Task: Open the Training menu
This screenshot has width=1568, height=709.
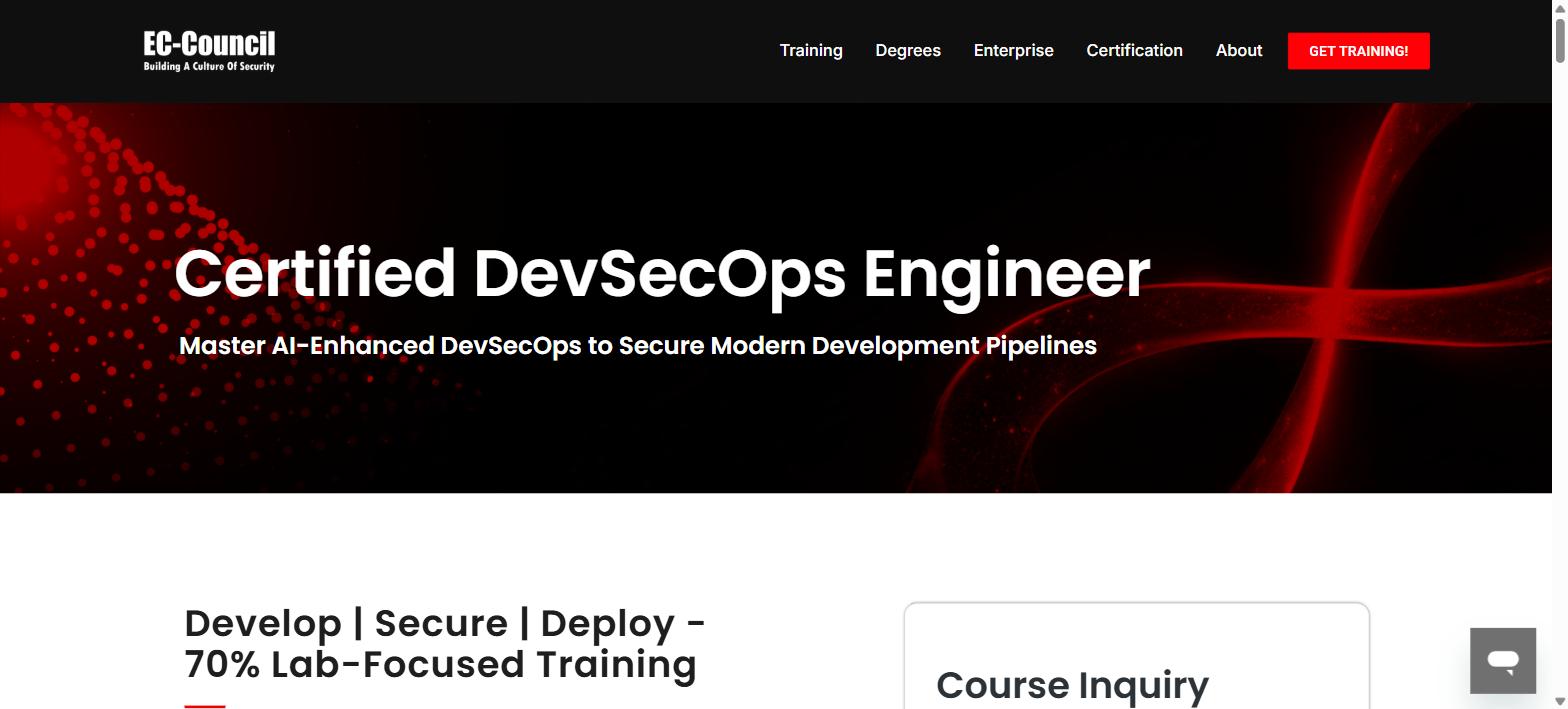Action: (811, 51)
